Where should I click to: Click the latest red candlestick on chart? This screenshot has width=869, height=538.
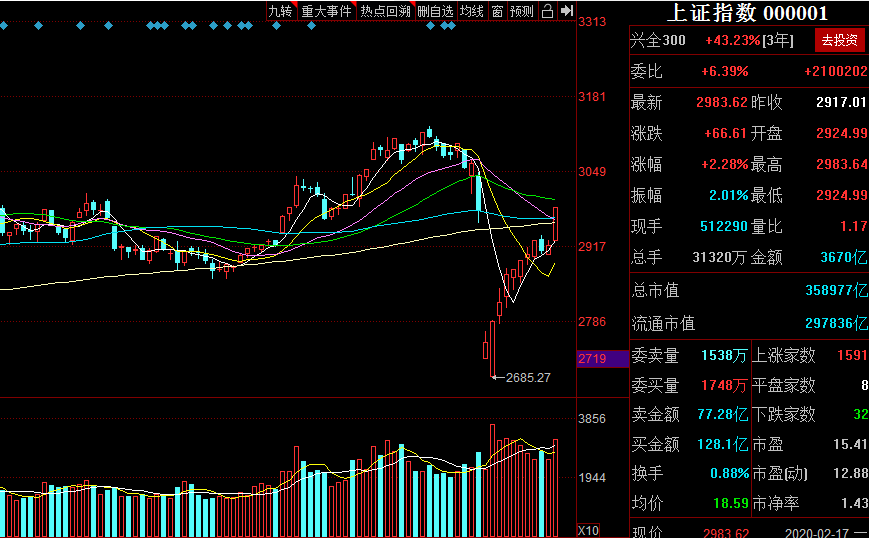[555, 224]
